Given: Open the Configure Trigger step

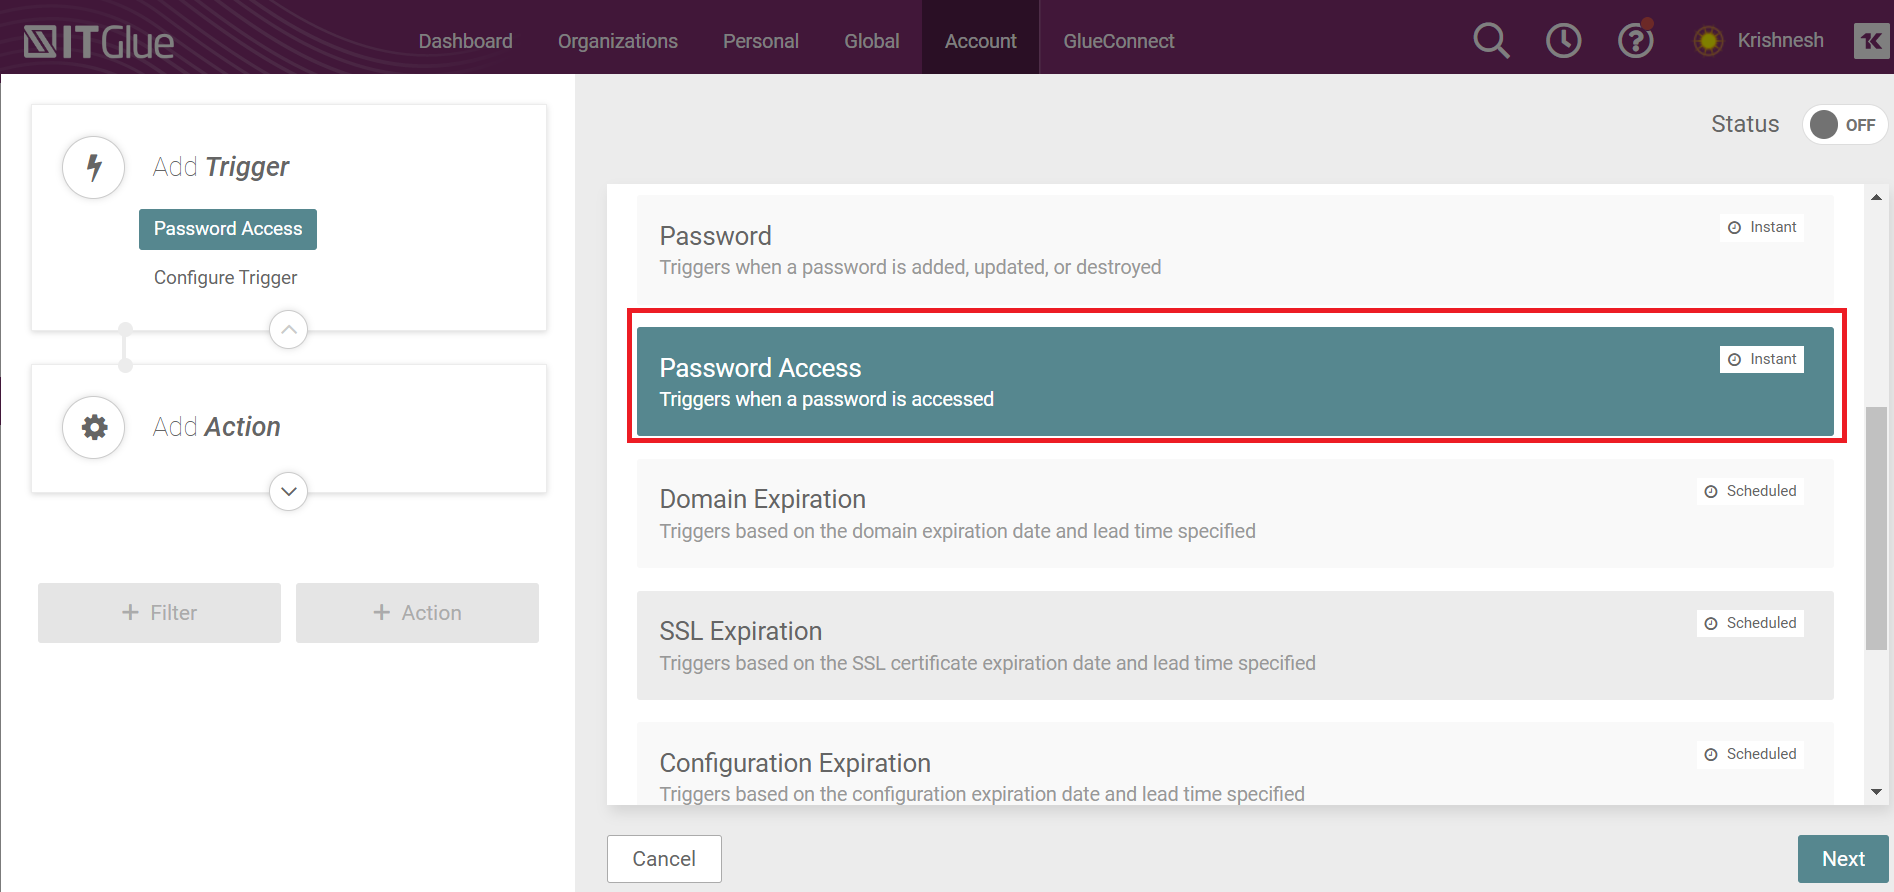Looking at the screenshot, I should [x=225, y=278].
